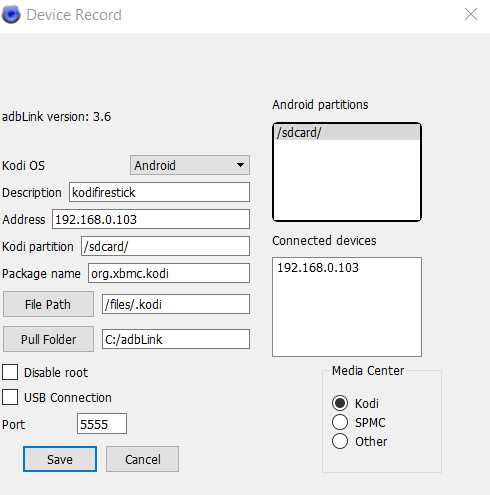
Task: Click the C:/adbLink pull folder field
Action: [x=176, y=339]
